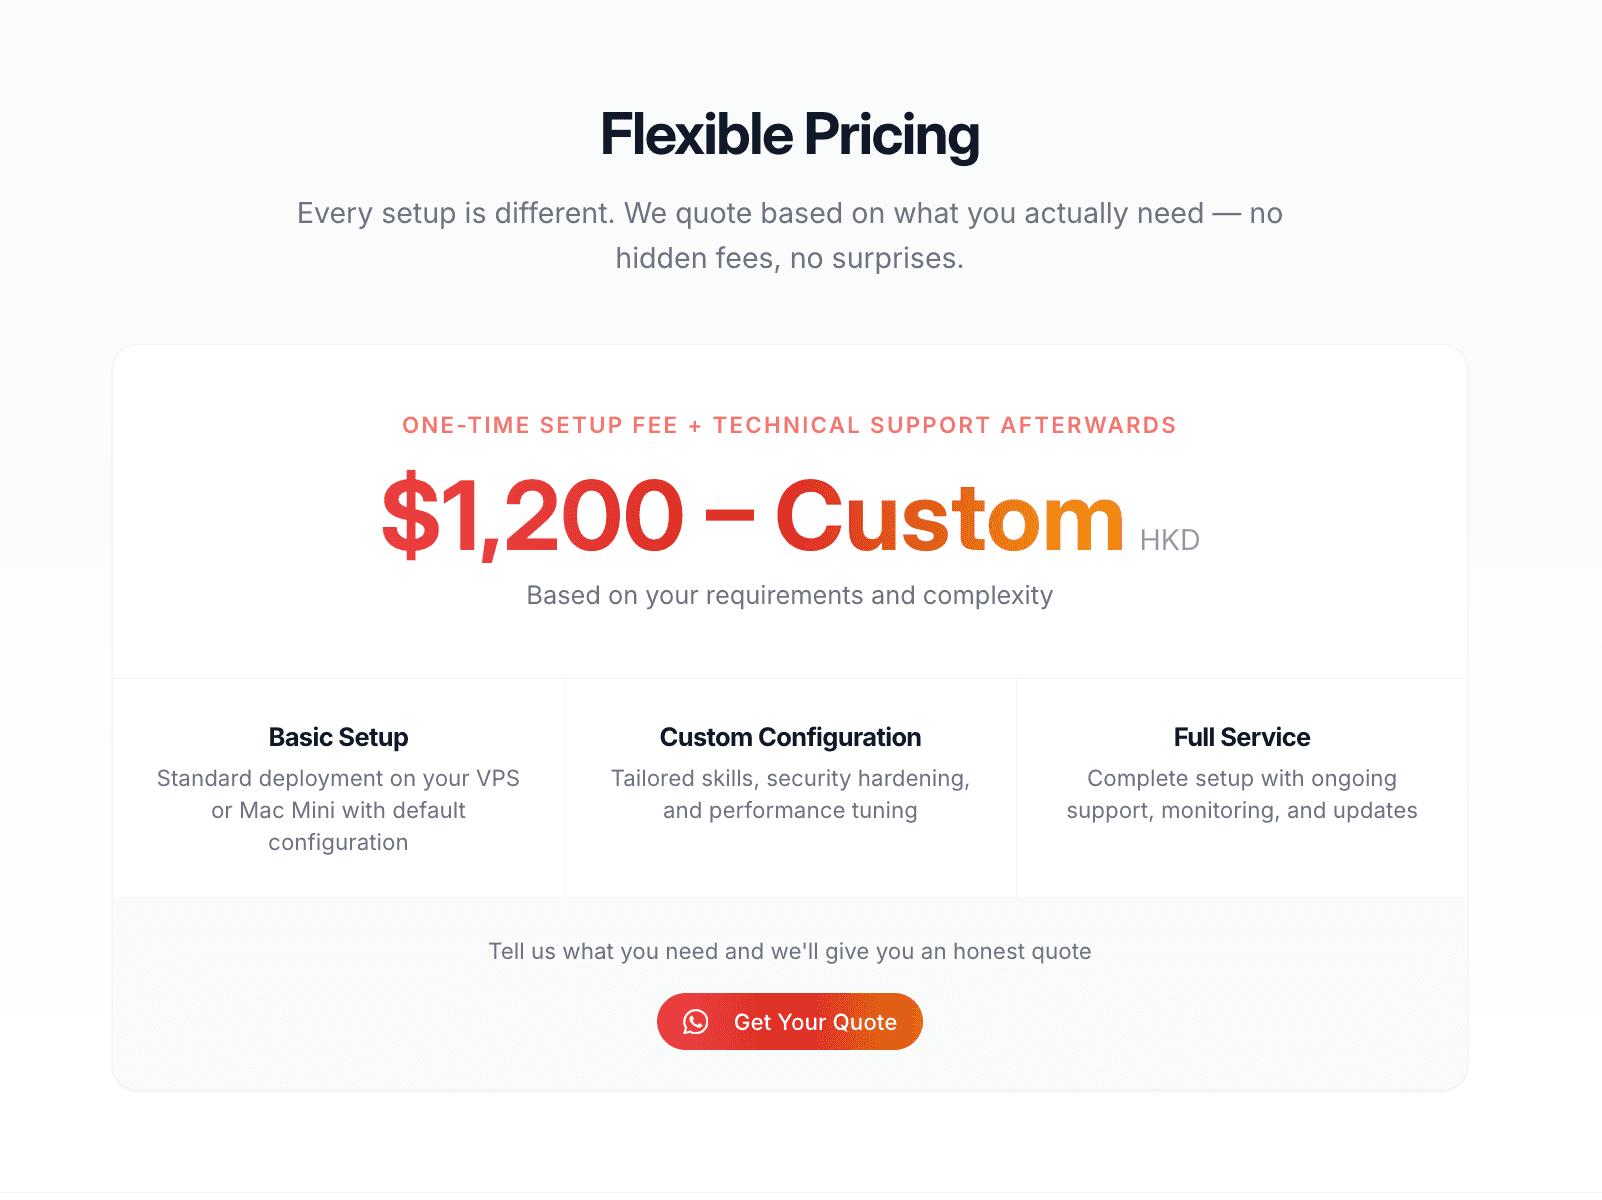Switch to the Basic Setup tab
Screen dimensions: 1602x1200
pyautogui.click(x=338, y=737)
